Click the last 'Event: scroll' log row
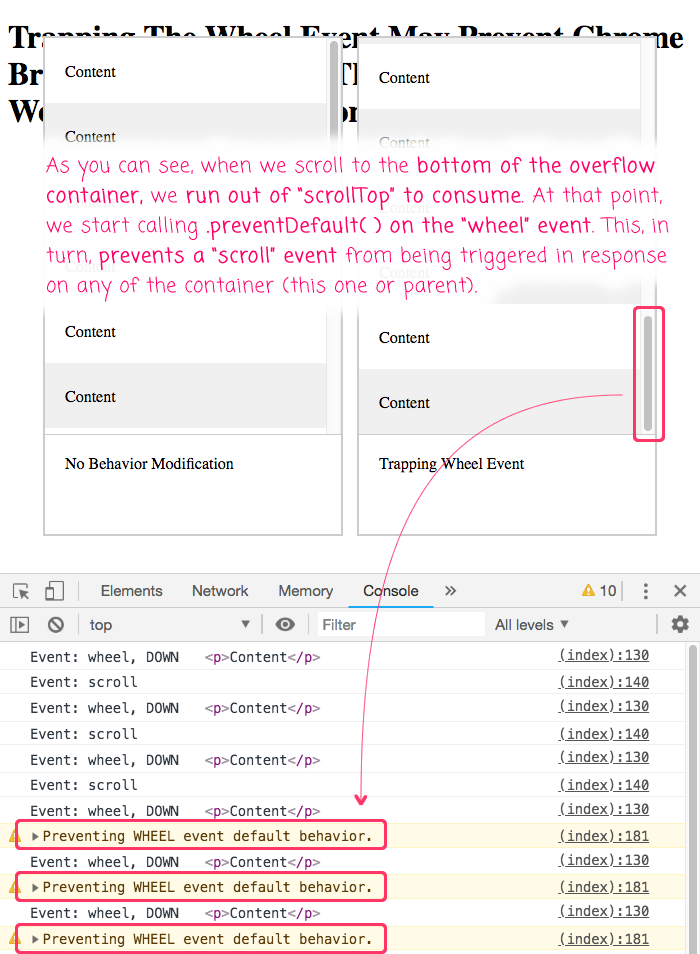 [x=342, y=785]
